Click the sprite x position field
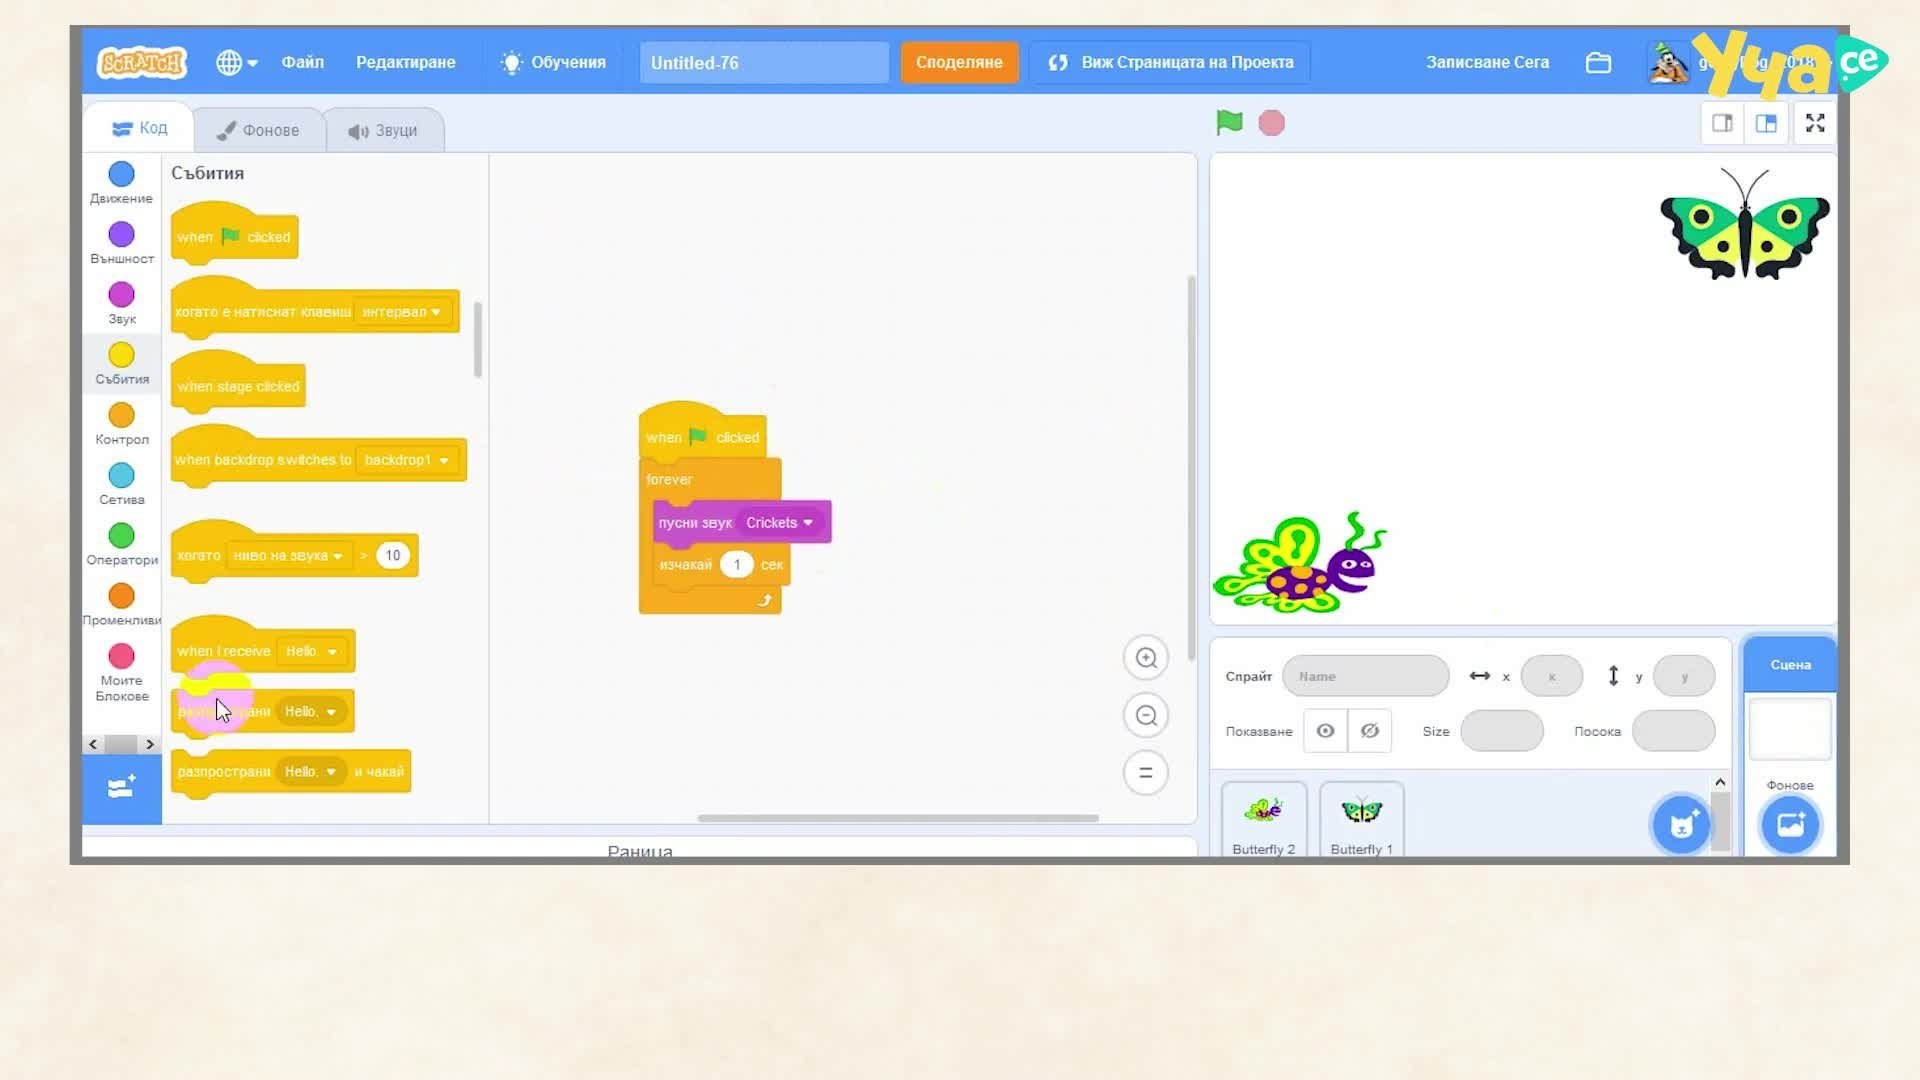 (1551, 676)
